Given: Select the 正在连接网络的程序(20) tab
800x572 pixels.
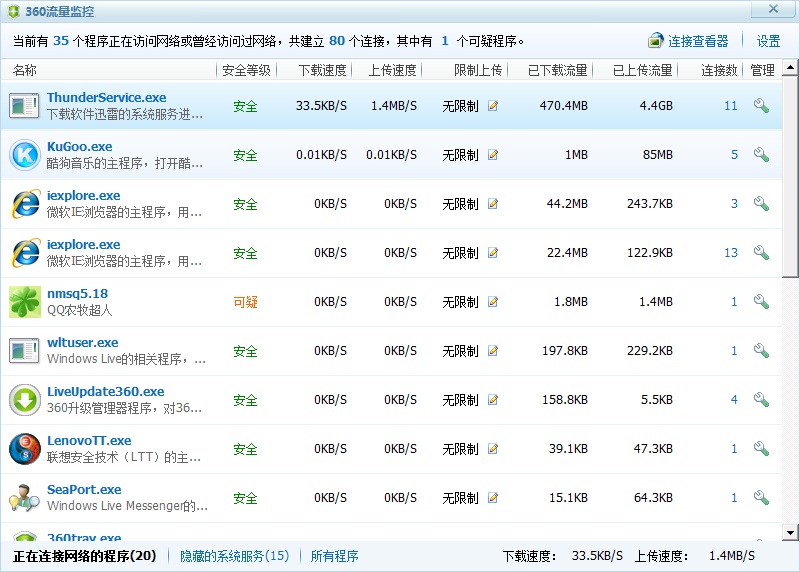Looking at the screenshot, I should [x=84, y=556].
